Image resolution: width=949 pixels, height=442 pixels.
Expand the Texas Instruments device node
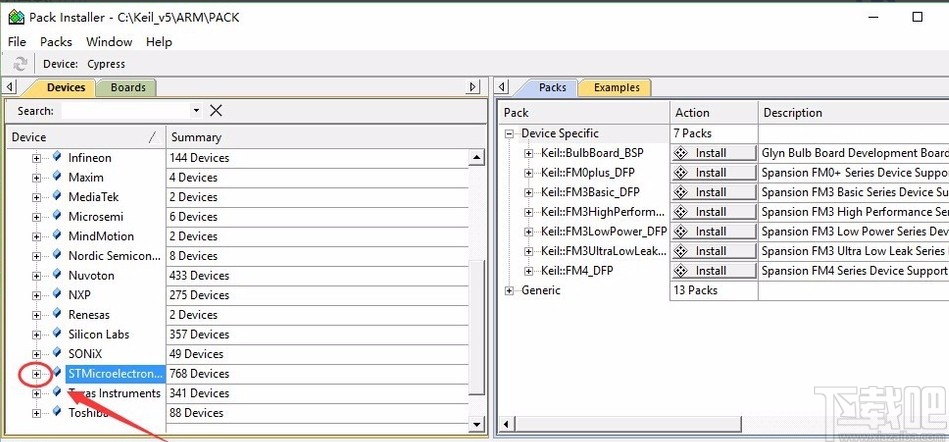tap(36, 394)
